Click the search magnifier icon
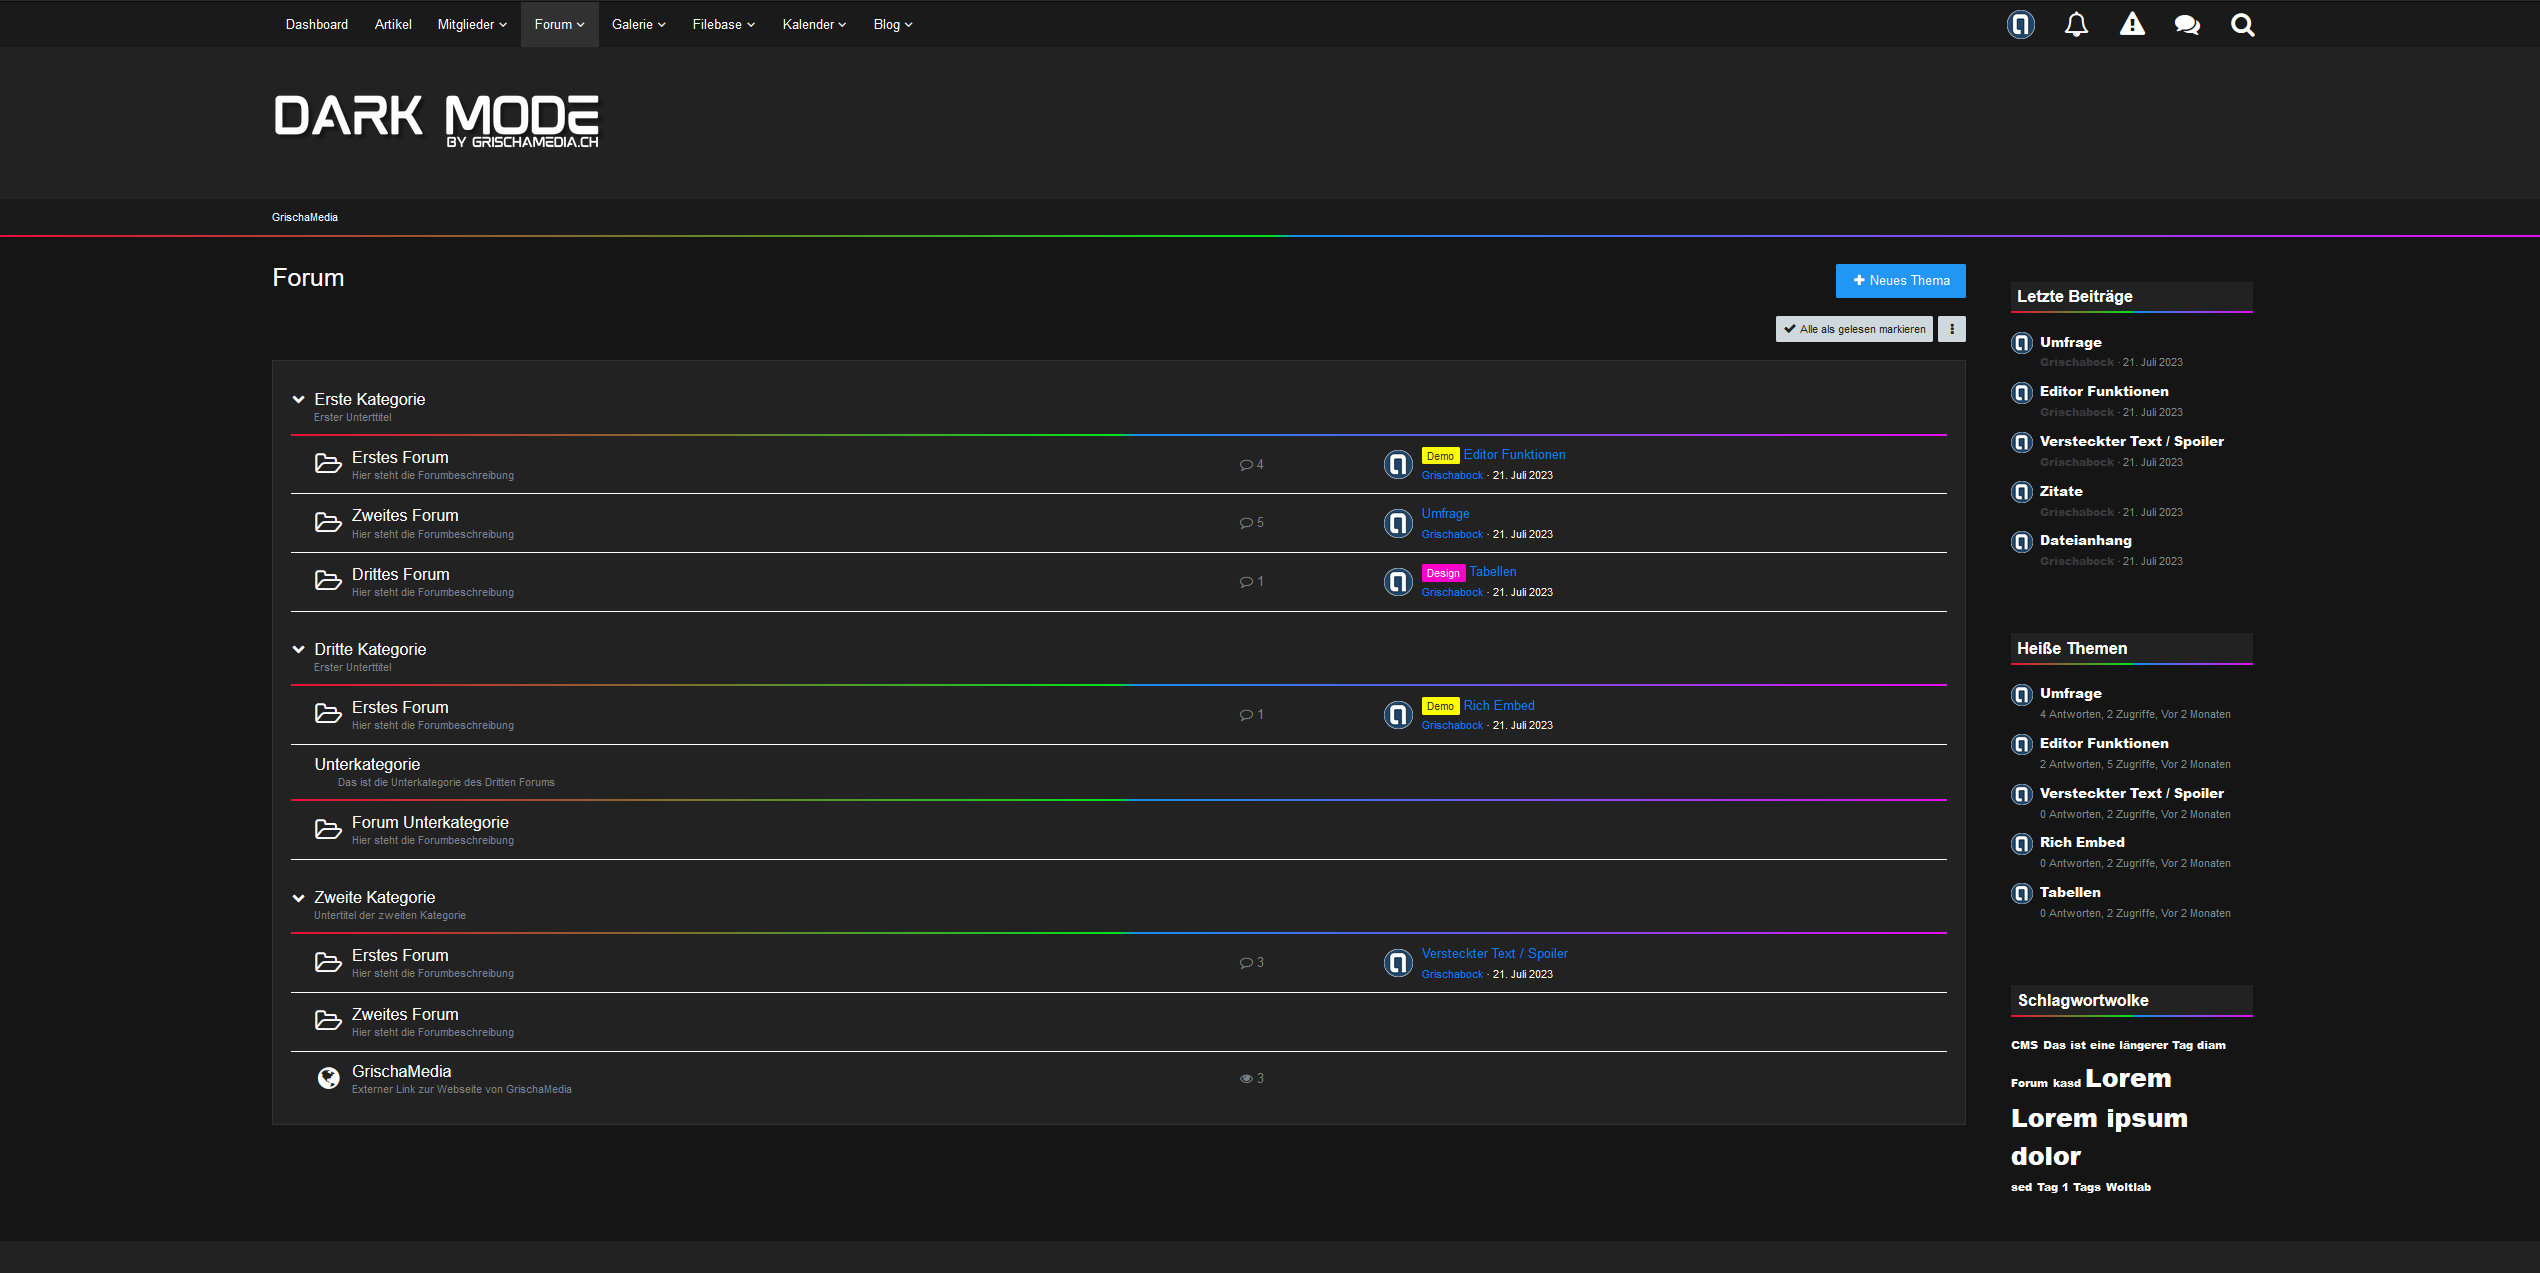Viewport: 2540px width, 1273px height. click(x=2243, y=25)
